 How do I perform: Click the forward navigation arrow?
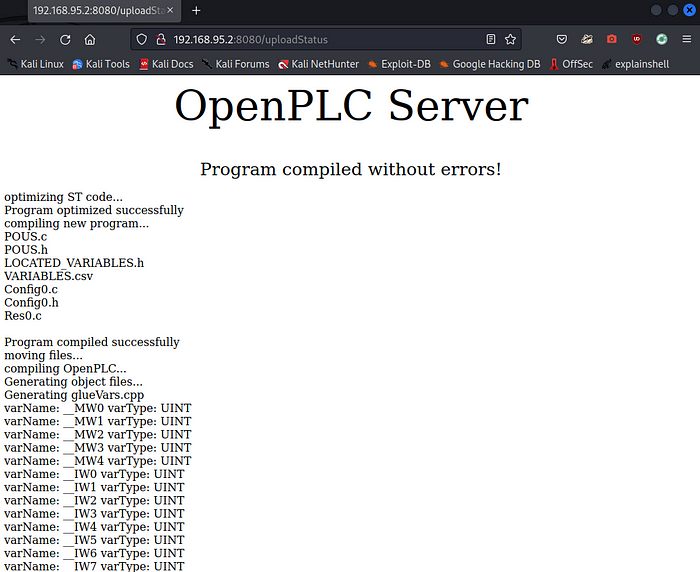coord(40,40)
